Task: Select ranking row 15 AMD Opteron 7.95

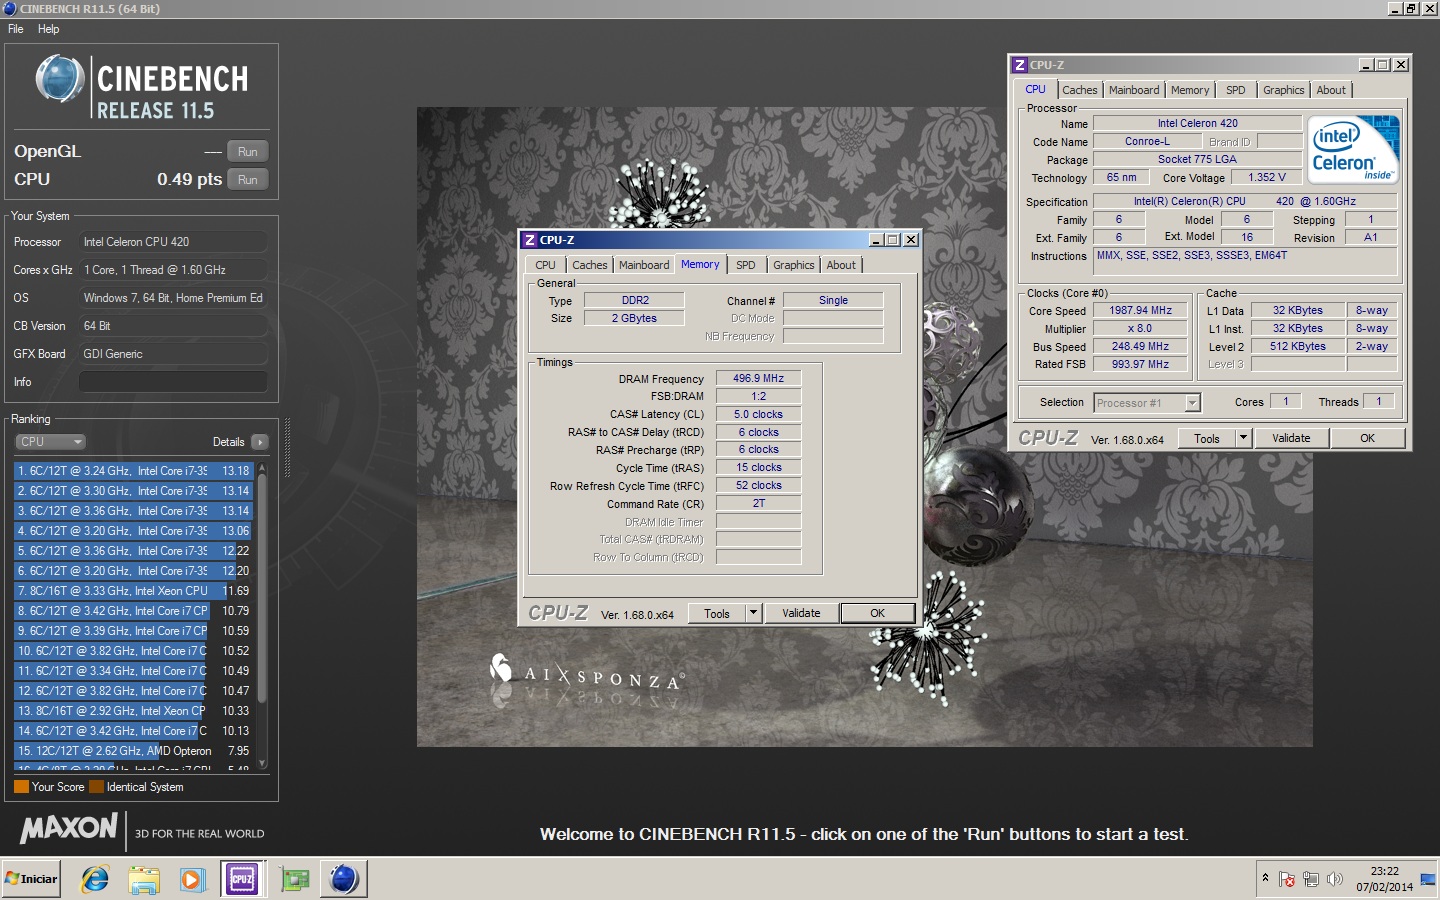Action: pyautogui.click(x=133, y=751)
